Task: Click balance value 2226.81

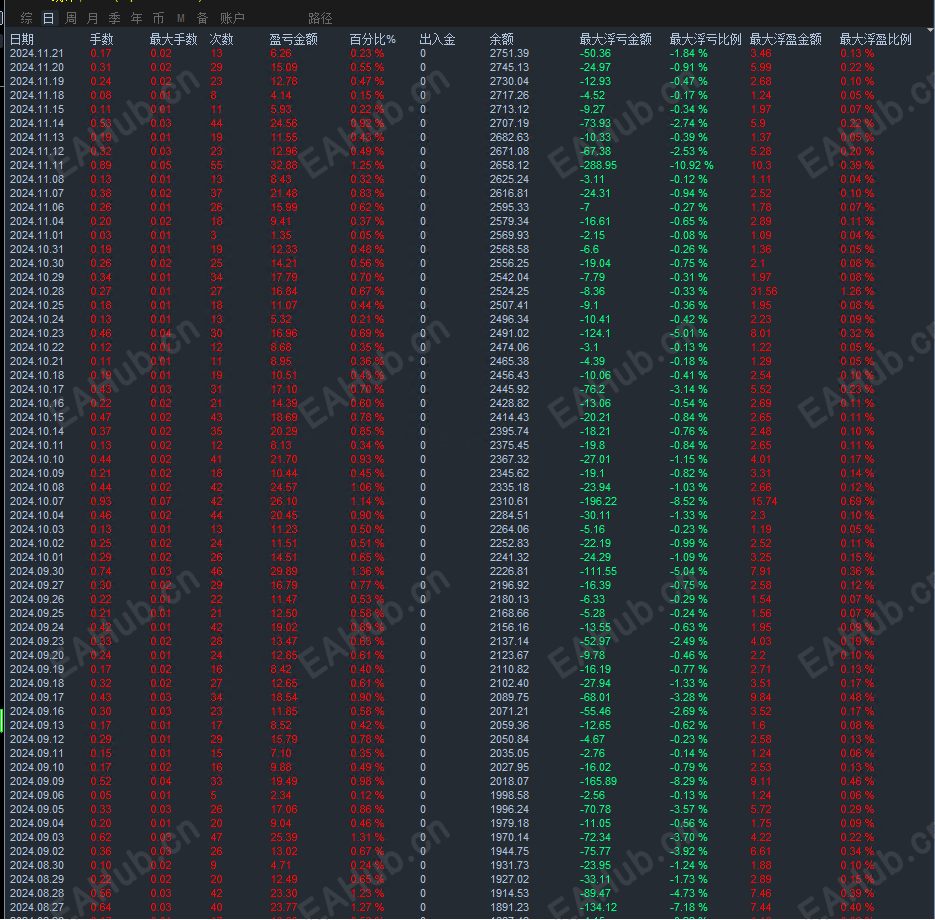Action: pyautogui.click(x=509, y=572)
